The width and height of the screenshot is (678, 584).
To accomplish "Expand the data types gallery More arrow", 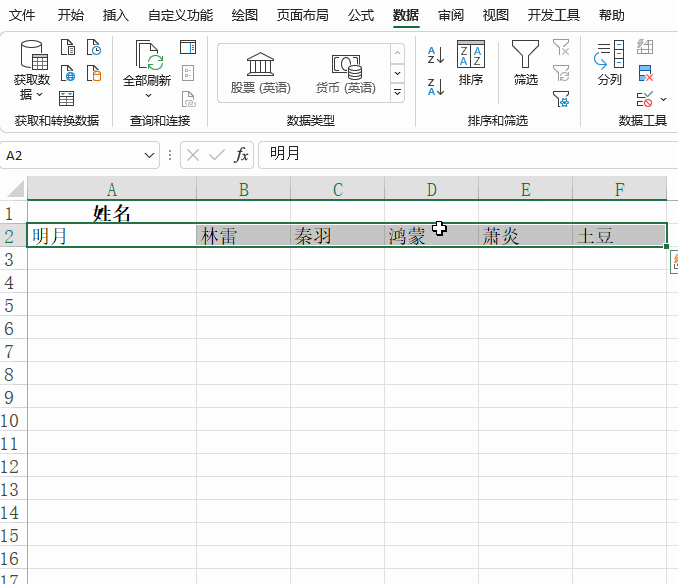I will tap(397, 92).
